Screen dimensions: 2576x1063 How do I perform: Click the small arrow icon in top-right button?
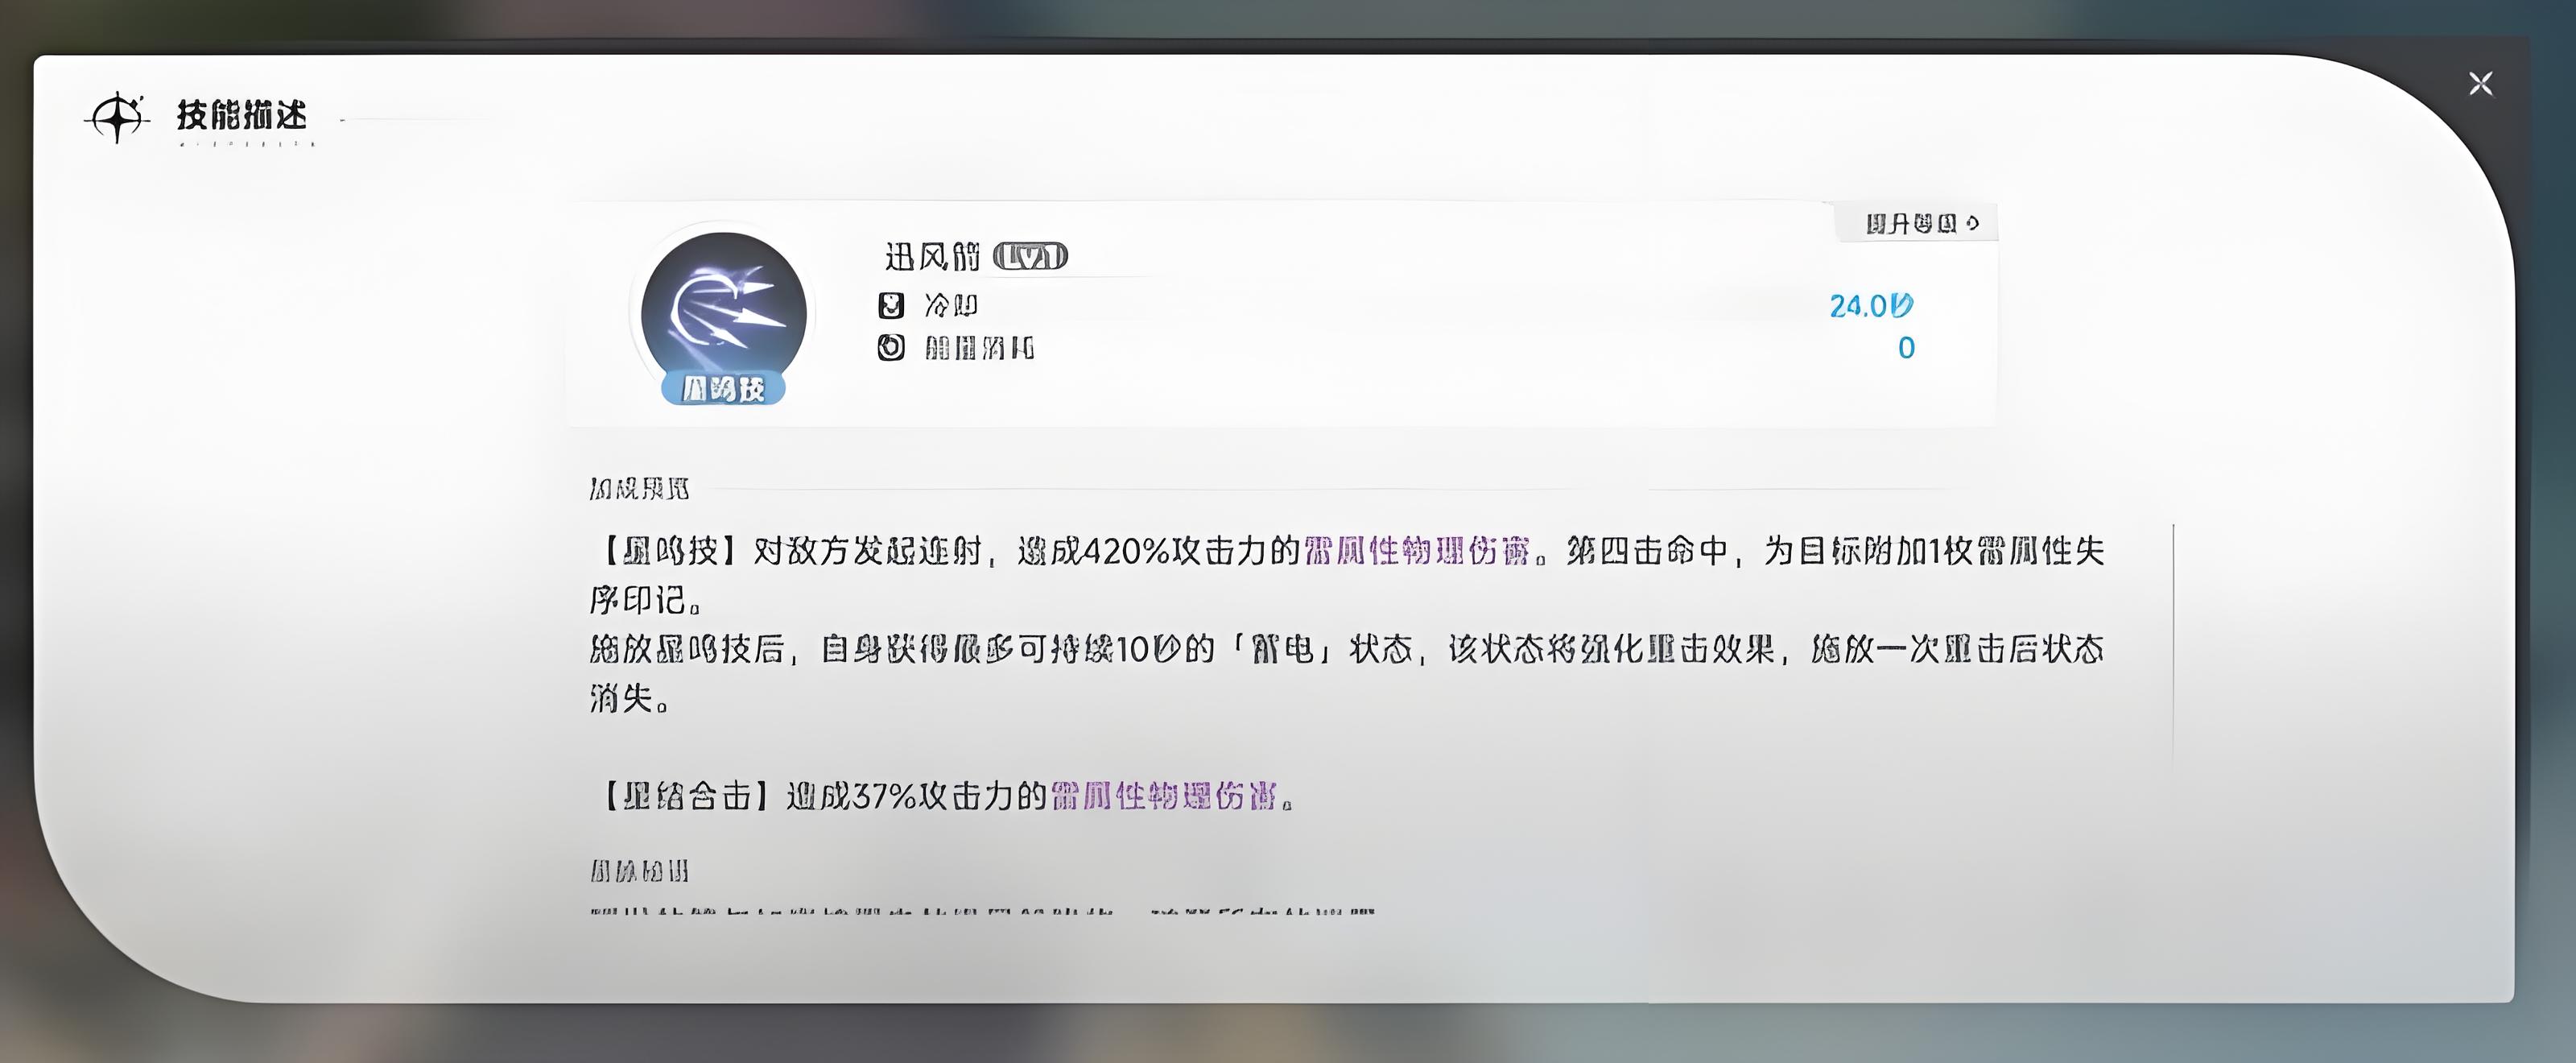pos(1972,223)
